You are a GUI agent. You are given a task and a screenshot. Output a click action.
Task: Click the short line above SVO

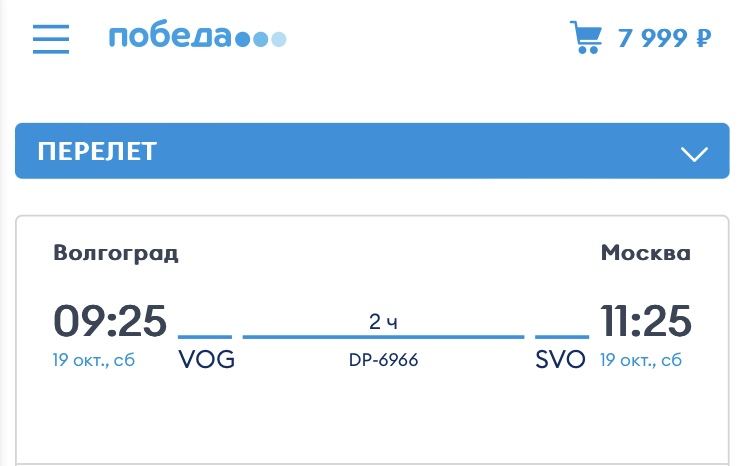pyautogui.click(x=561, y=337)
